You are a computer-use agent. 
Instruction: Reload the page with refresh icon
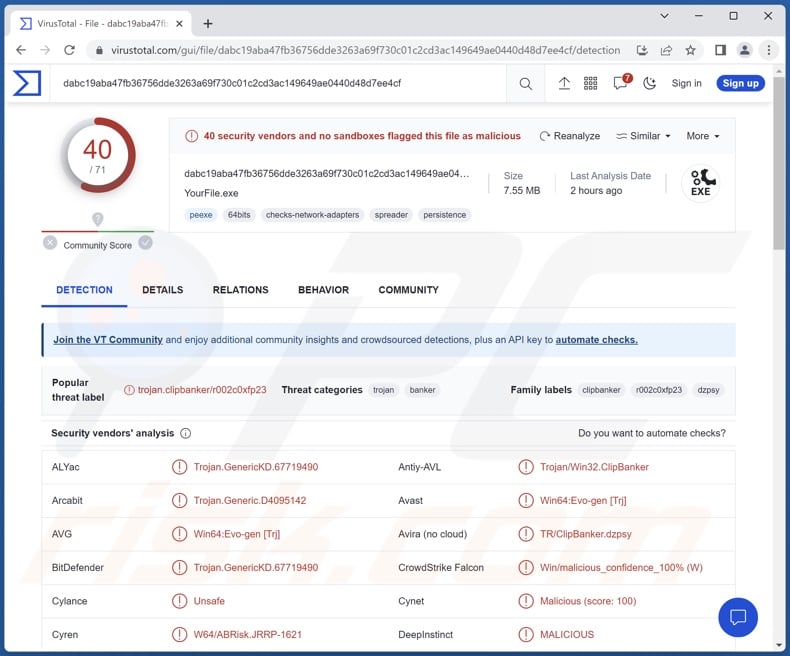70,50
